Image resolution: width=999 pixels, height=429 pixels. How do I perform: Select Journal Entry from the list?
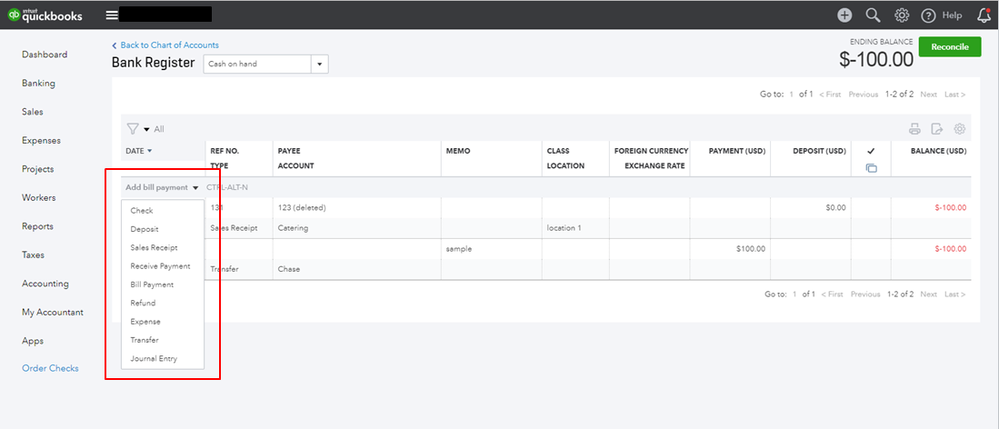(x=154, y=358)
